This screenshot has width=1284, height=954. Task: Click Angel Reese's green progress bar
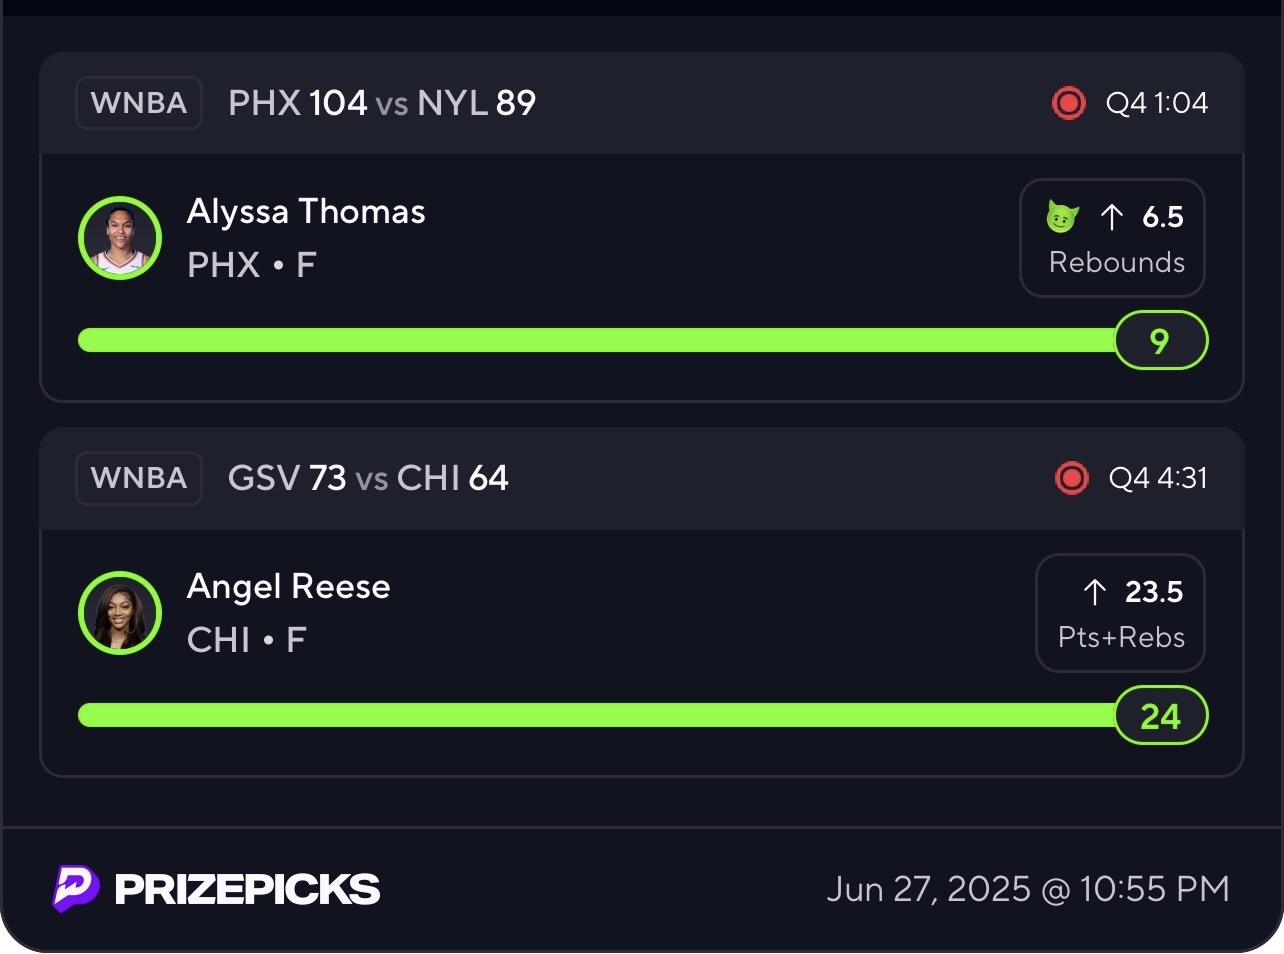click(596, 715)
